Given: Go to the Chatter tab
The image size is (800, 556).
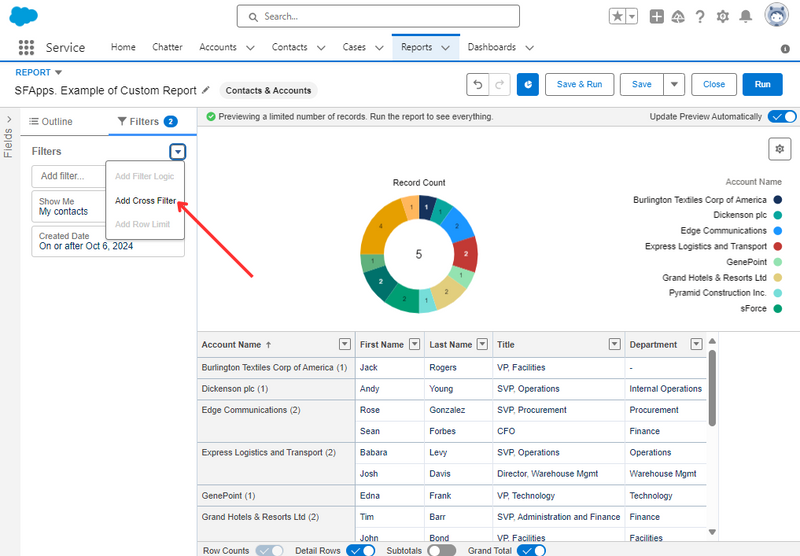Looking at the screenshot, I should click(x=167, y=47).
